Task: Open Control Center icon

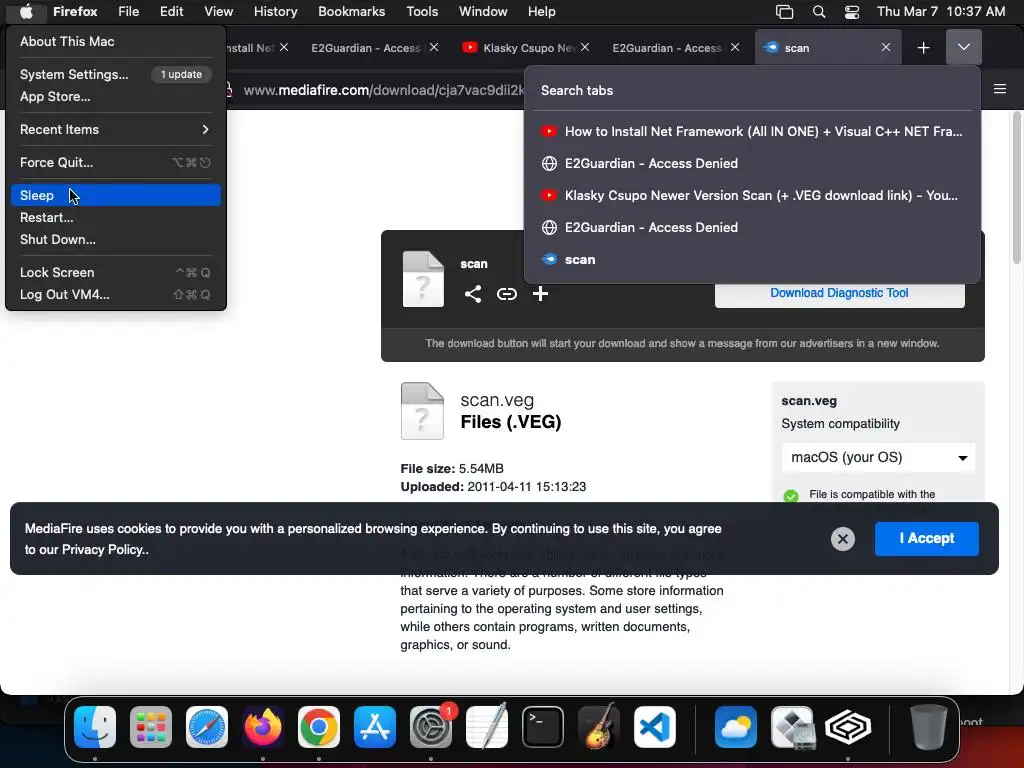Action: tap(852, 12)
